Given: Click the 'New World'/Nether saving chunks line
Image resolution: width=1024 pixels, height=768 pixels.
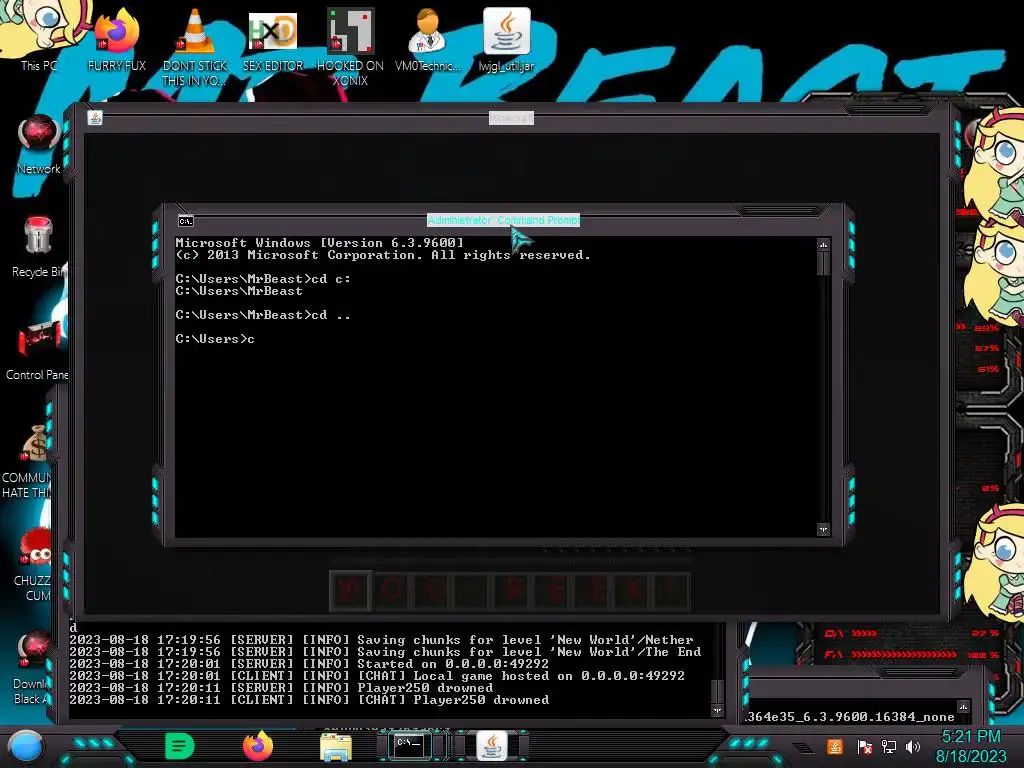Looking at the screenshot, I should 381,640.
